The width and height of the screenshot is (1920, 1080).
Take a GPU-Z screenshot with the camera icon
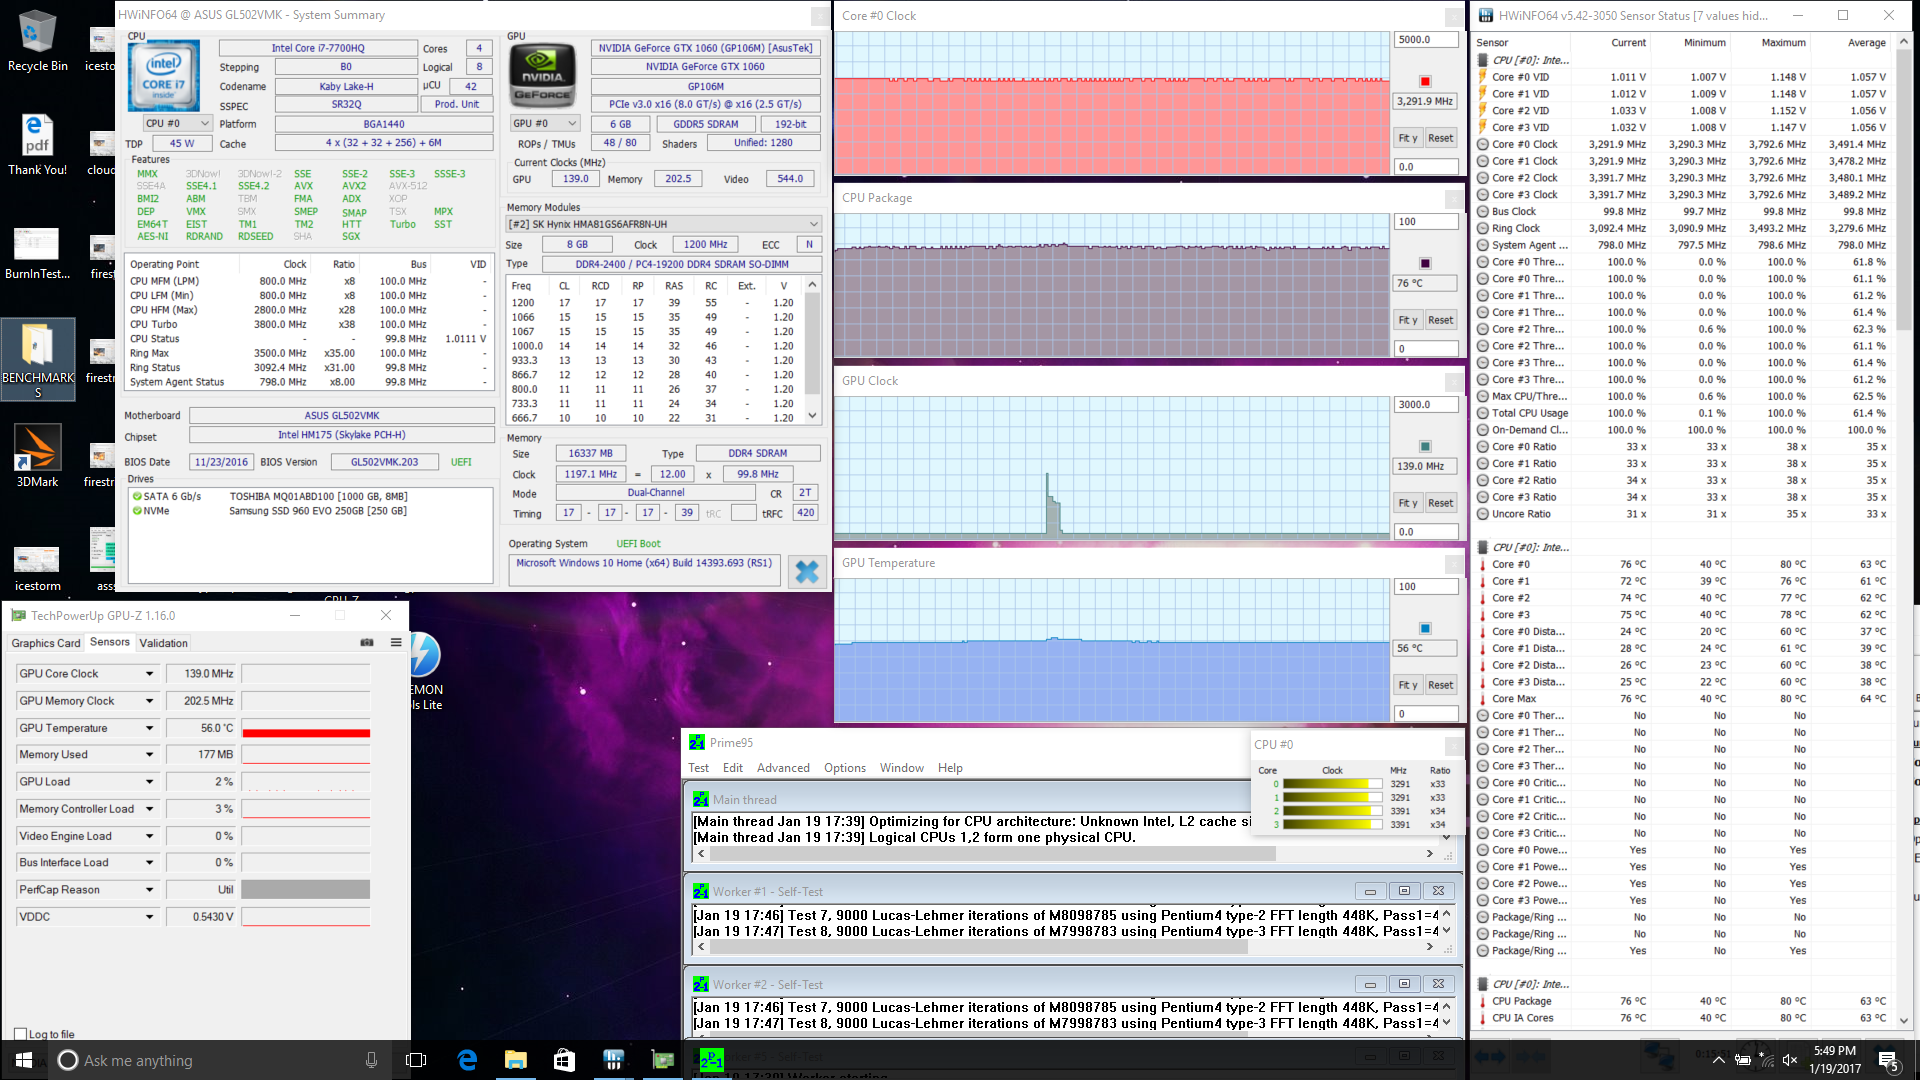pos(367,642)
